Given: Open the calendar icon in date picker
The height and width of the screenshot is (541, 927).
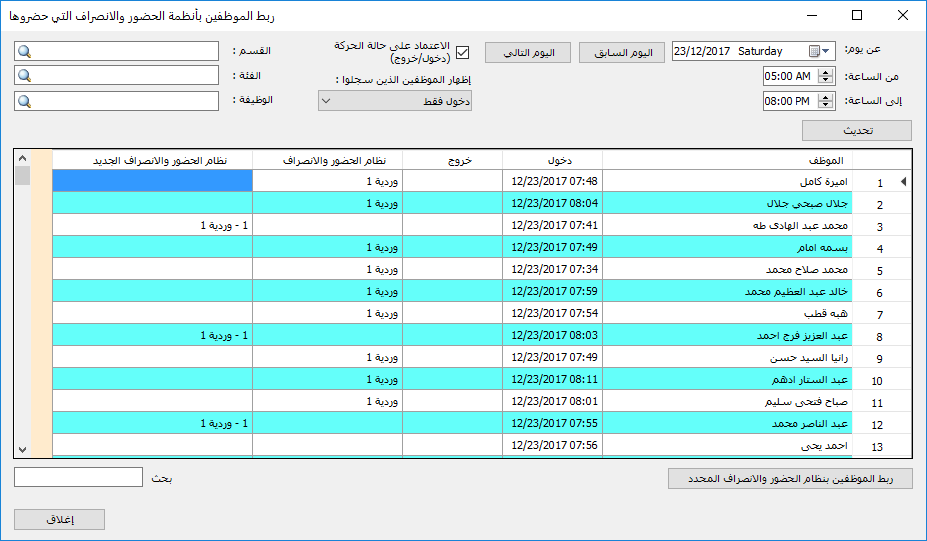Looking at the screenshot, I should coord(814,51).
